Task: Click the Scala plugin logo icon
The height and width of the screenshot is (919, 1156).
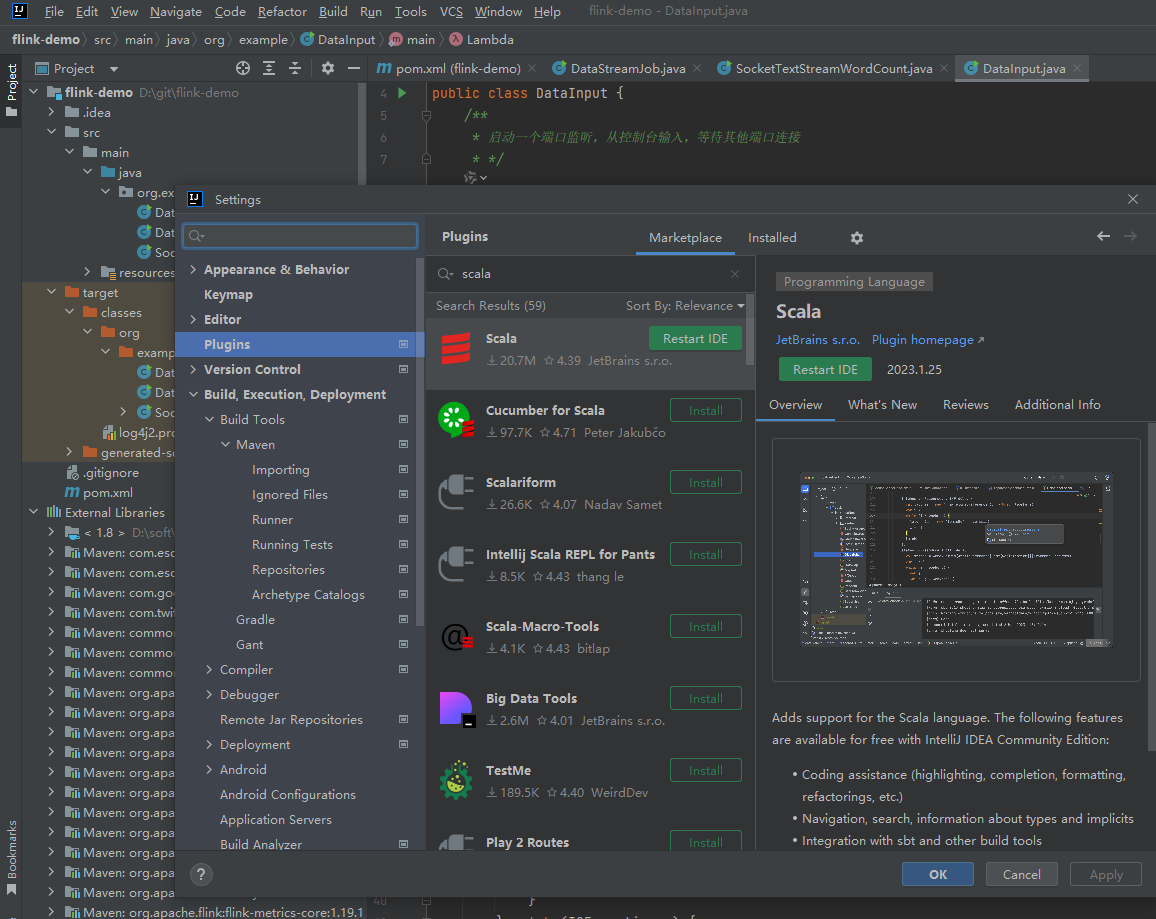Action: [456, 349]
